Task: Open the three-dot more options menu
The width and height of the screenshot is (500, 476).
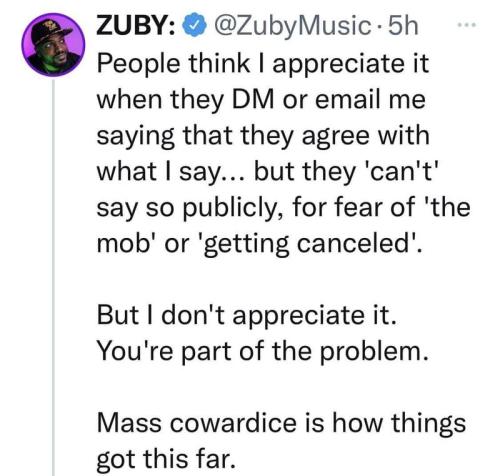Action: (x=466, y=25)
